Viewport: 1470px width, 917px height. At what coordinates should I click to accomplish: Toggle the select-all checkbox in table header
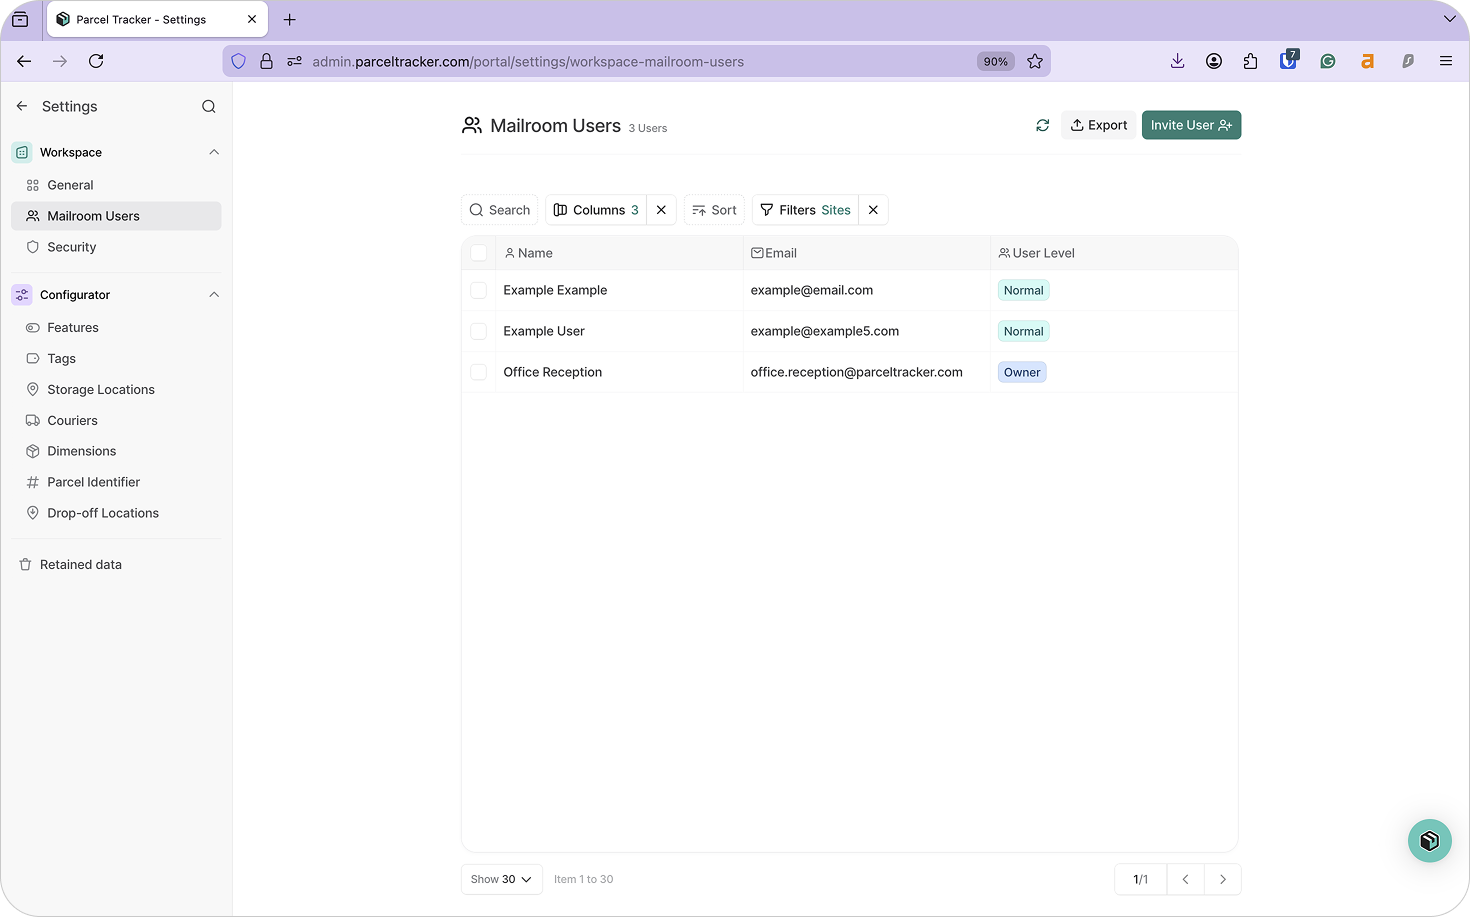click(478, 253)
